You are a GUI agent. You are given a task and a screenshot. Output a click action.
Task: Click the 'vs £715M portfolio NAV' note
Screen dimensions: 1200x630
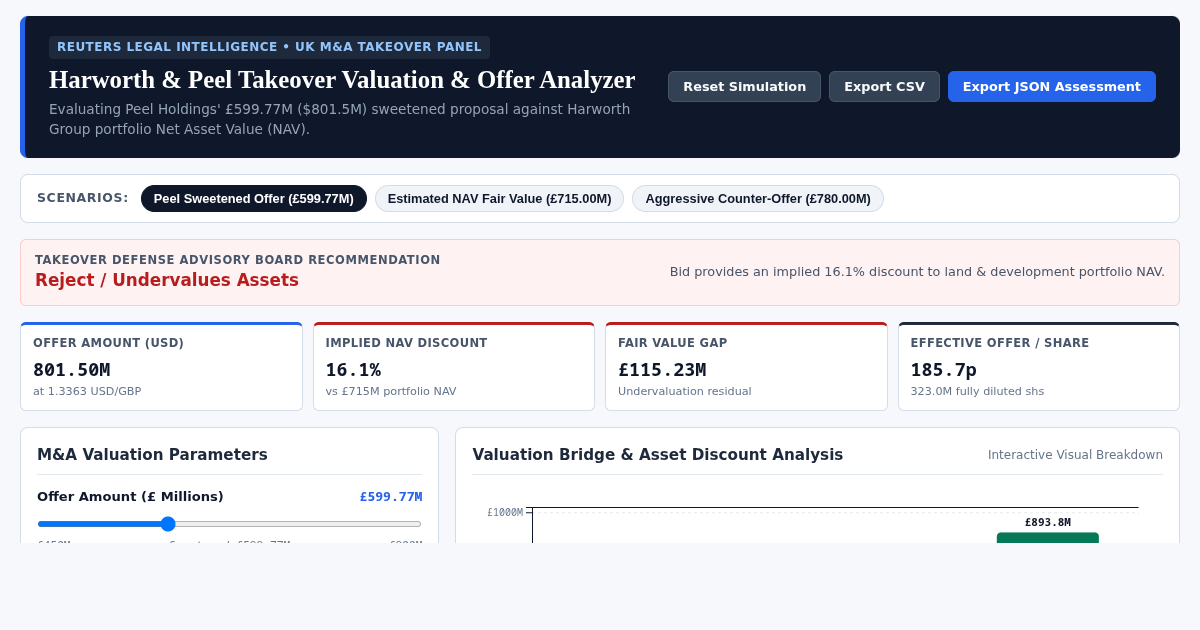point(391,392)
